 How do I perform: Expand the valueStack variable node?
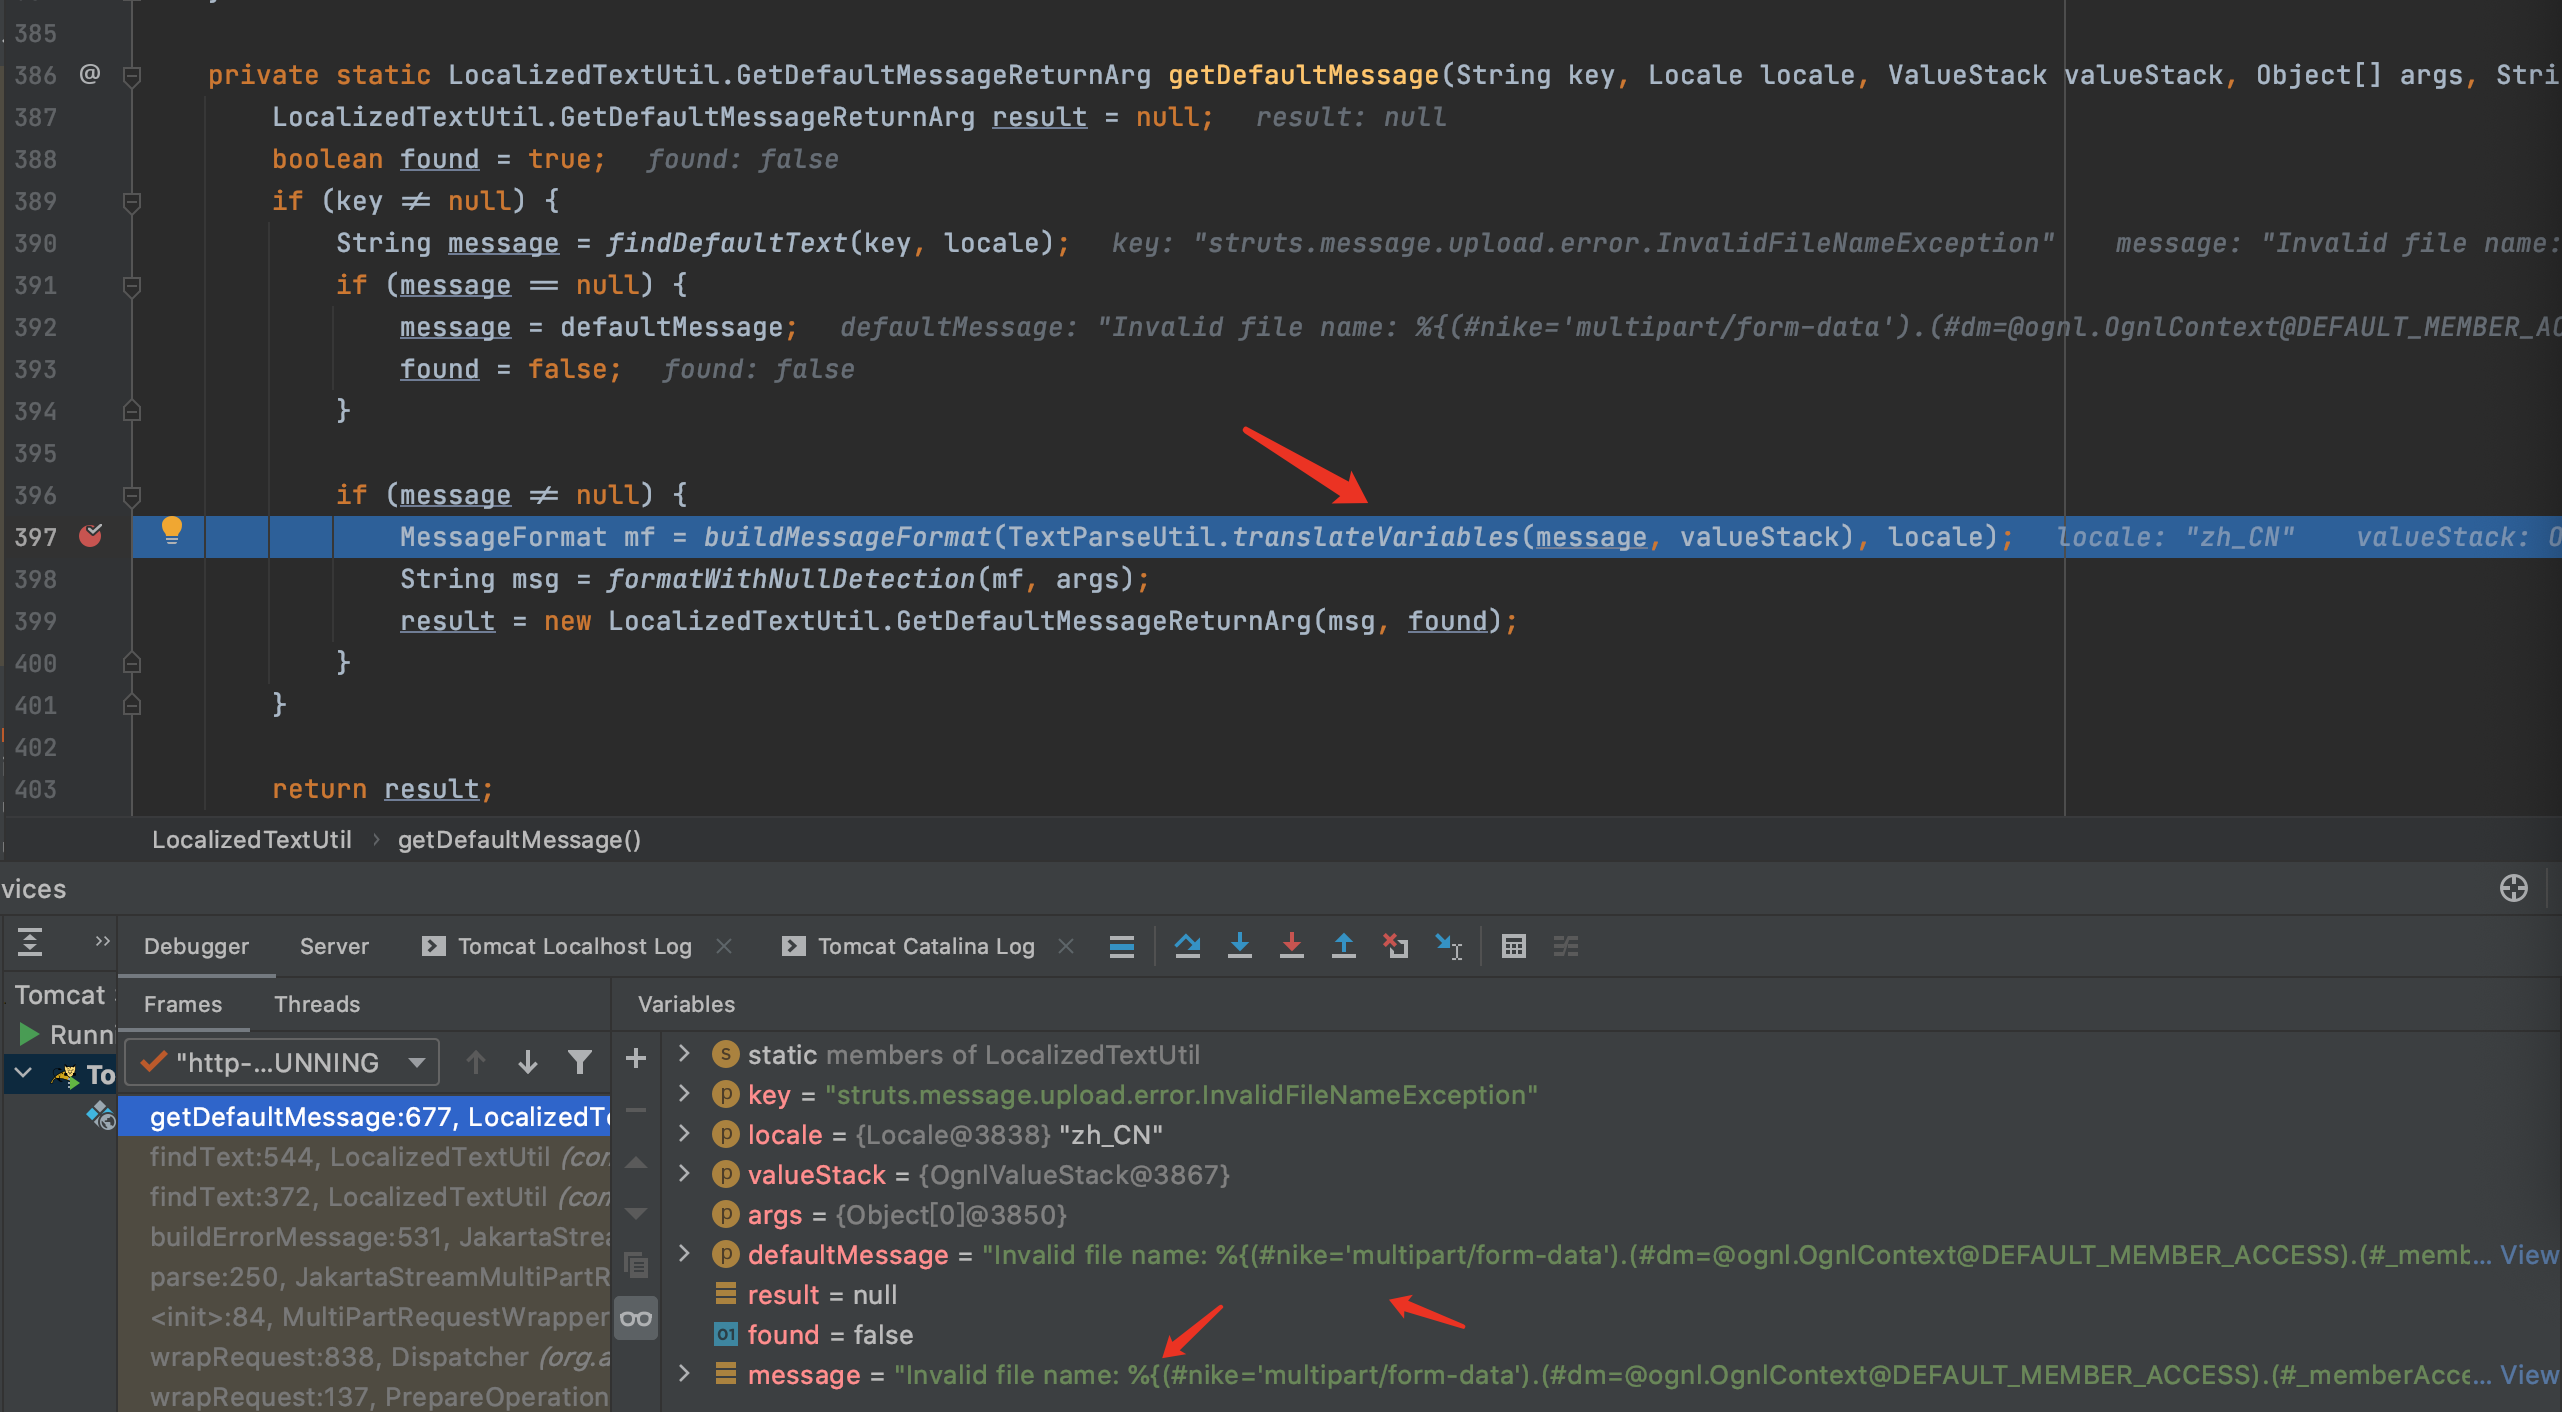coord(685,1174)
